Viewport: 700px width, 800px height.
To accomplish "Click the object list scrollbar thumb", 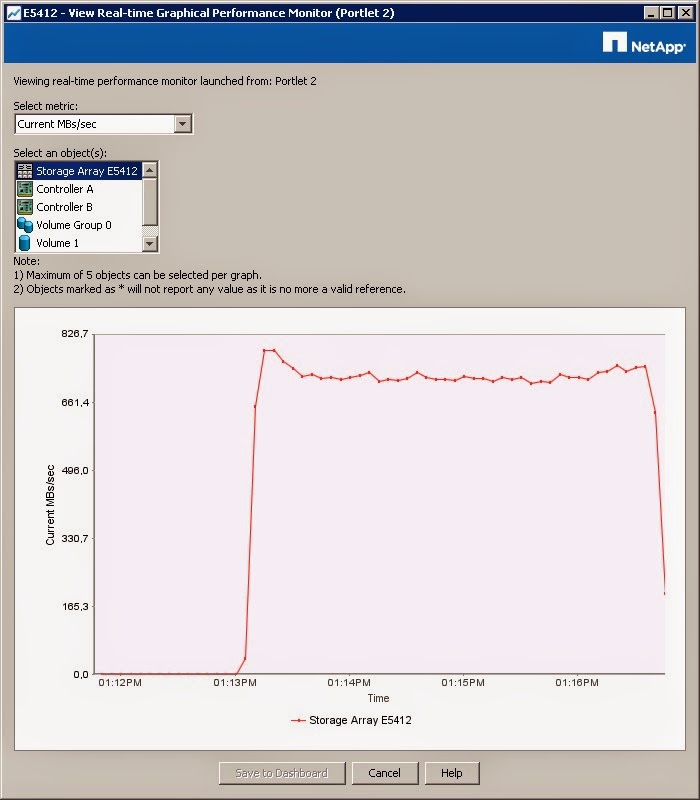I will pyautogui.click(x=149, y=202).
